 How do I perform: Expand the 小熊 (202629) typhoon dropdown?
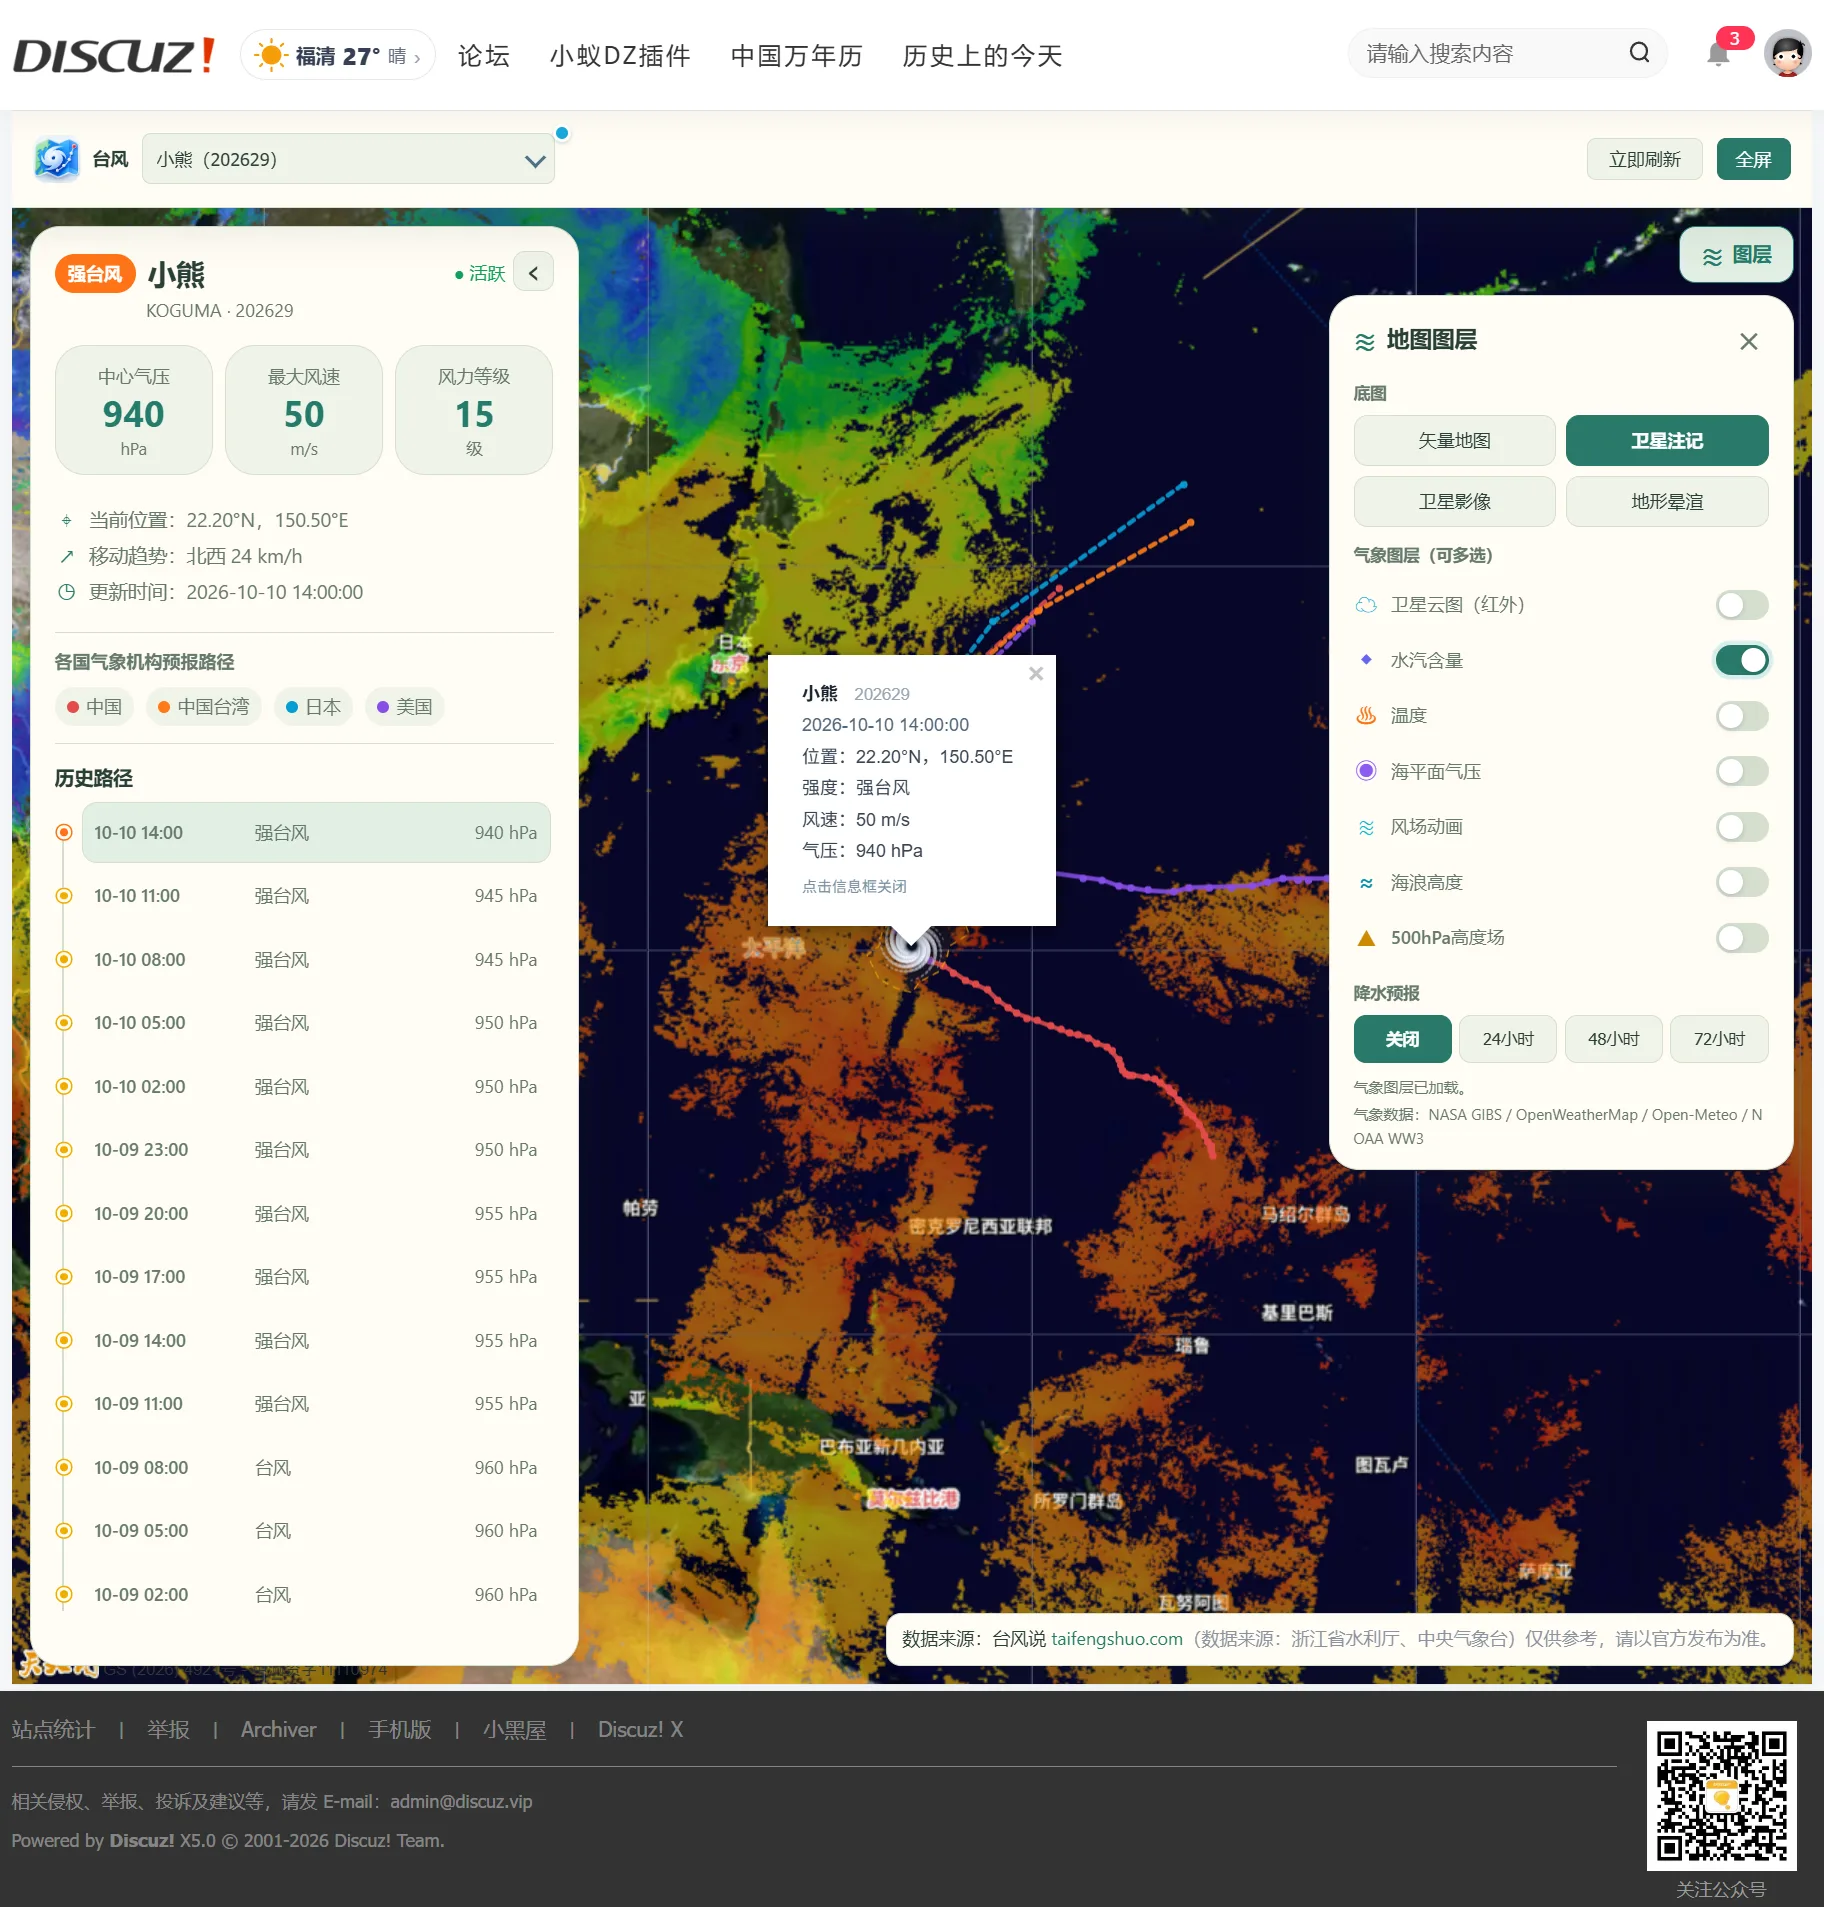pos(348,159)
